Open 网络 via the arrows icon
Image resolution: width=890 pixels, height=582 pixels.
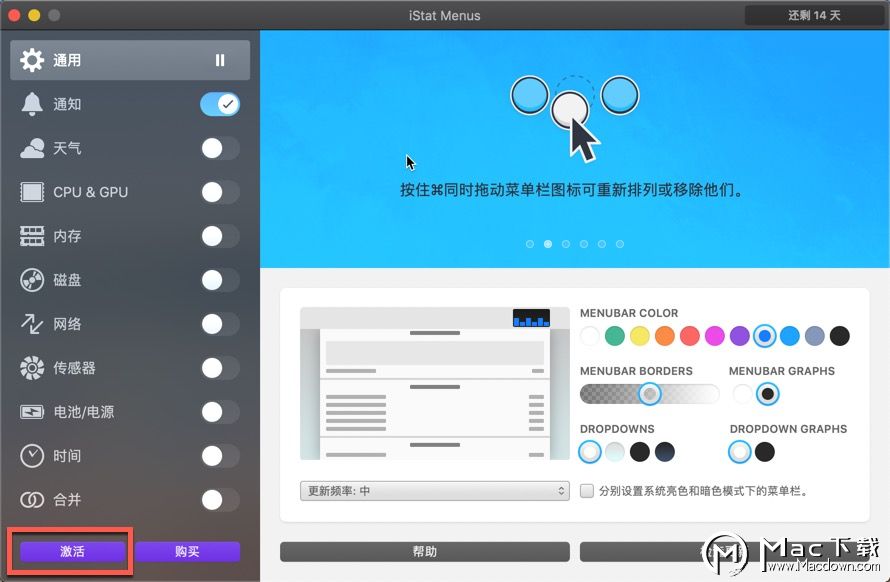[32, 324]
